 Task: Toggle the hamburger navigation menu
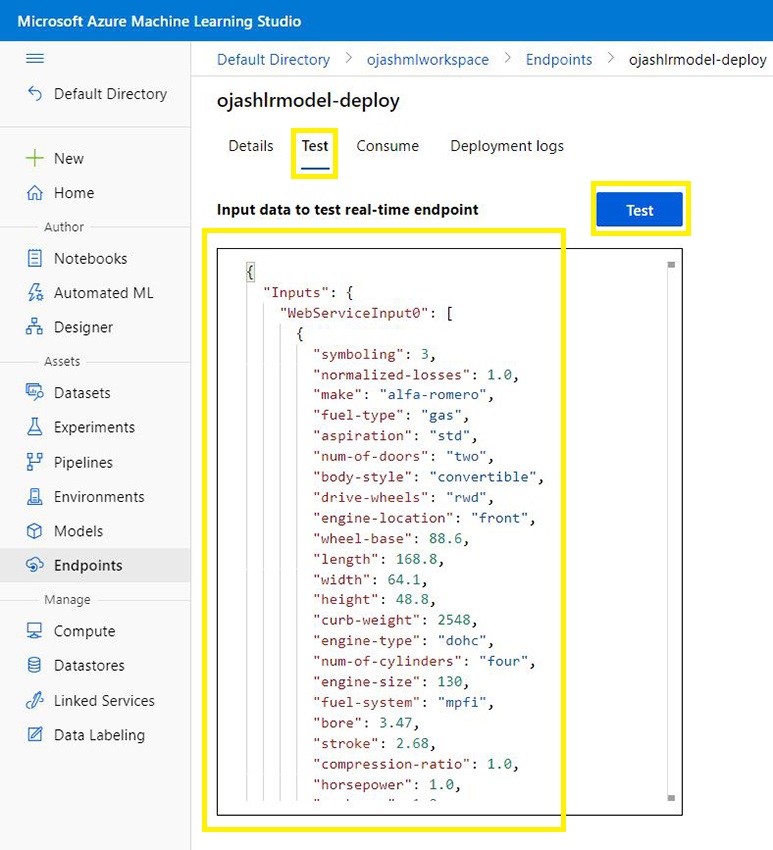[35, 59]
